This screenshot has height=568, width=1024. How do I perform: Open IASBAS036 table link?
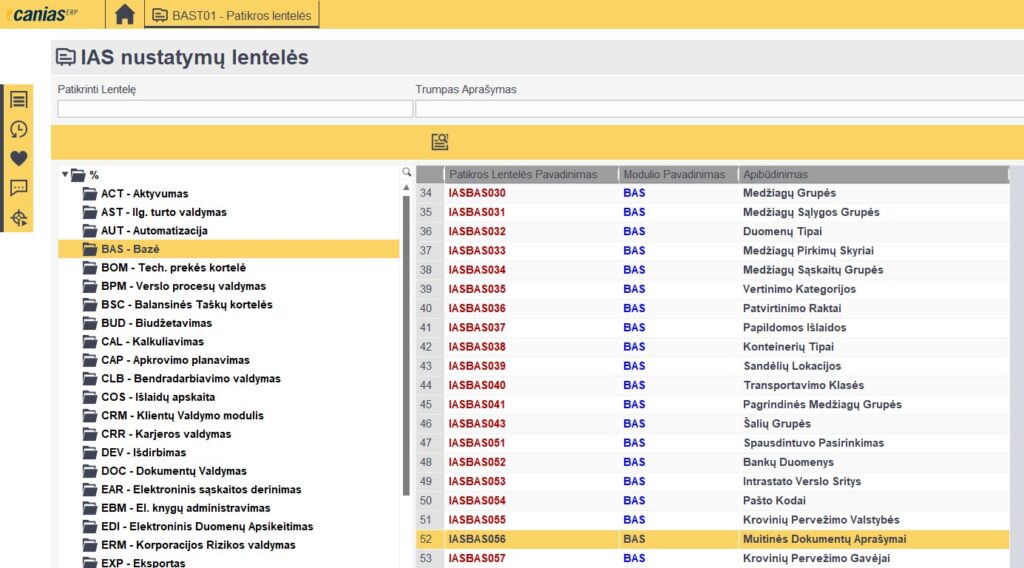click(477, 308)
